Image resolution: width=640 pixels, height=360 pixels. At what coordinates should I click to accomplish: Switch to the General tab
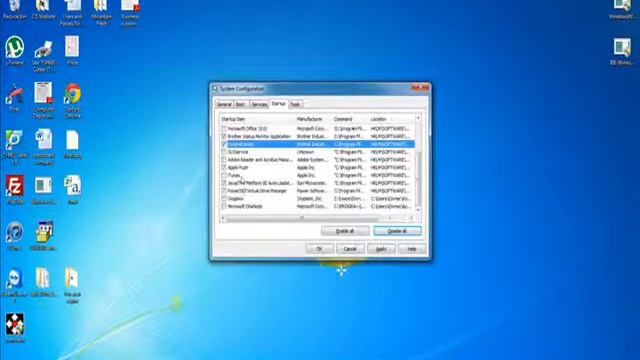pos(224,104)
